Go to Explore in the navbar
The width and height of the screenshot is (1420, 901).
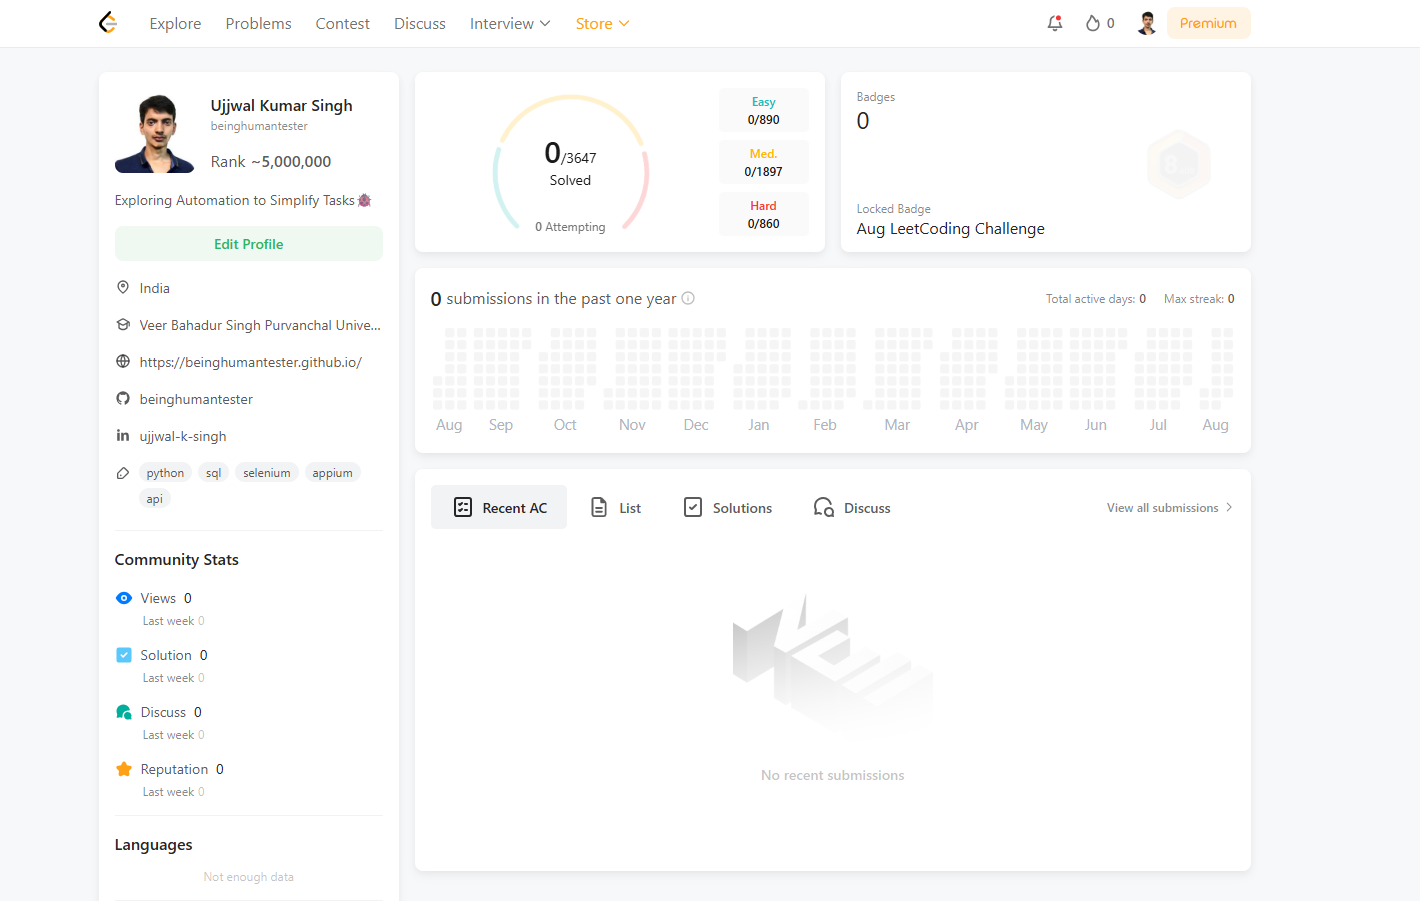pos(175,23)
